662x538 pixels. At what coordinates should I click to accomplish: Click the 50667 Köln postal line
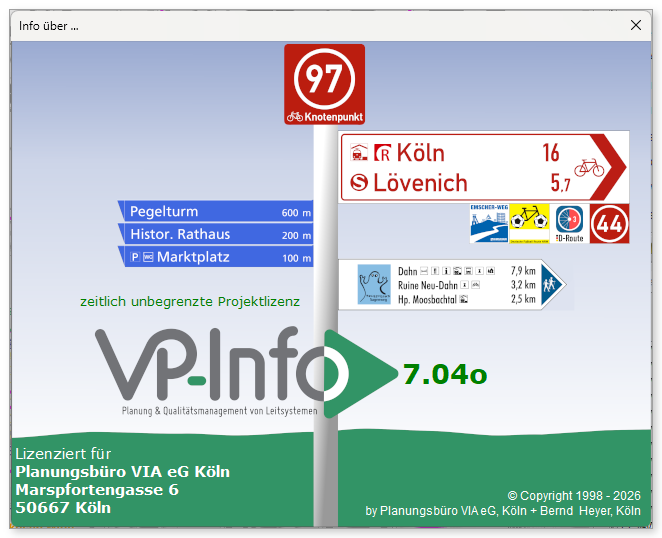[63, 508]
